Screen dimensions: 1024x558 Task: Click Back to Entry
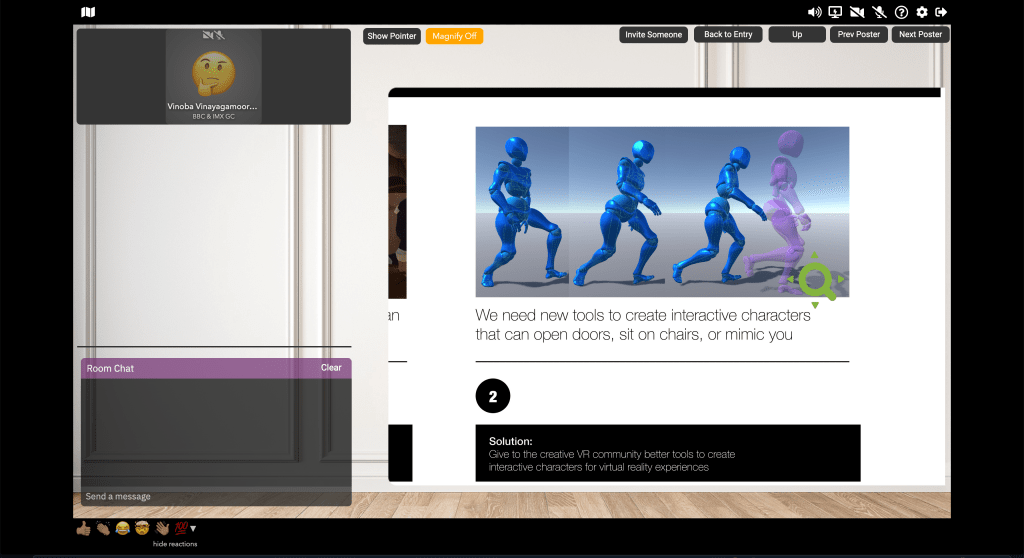(728, 35)
